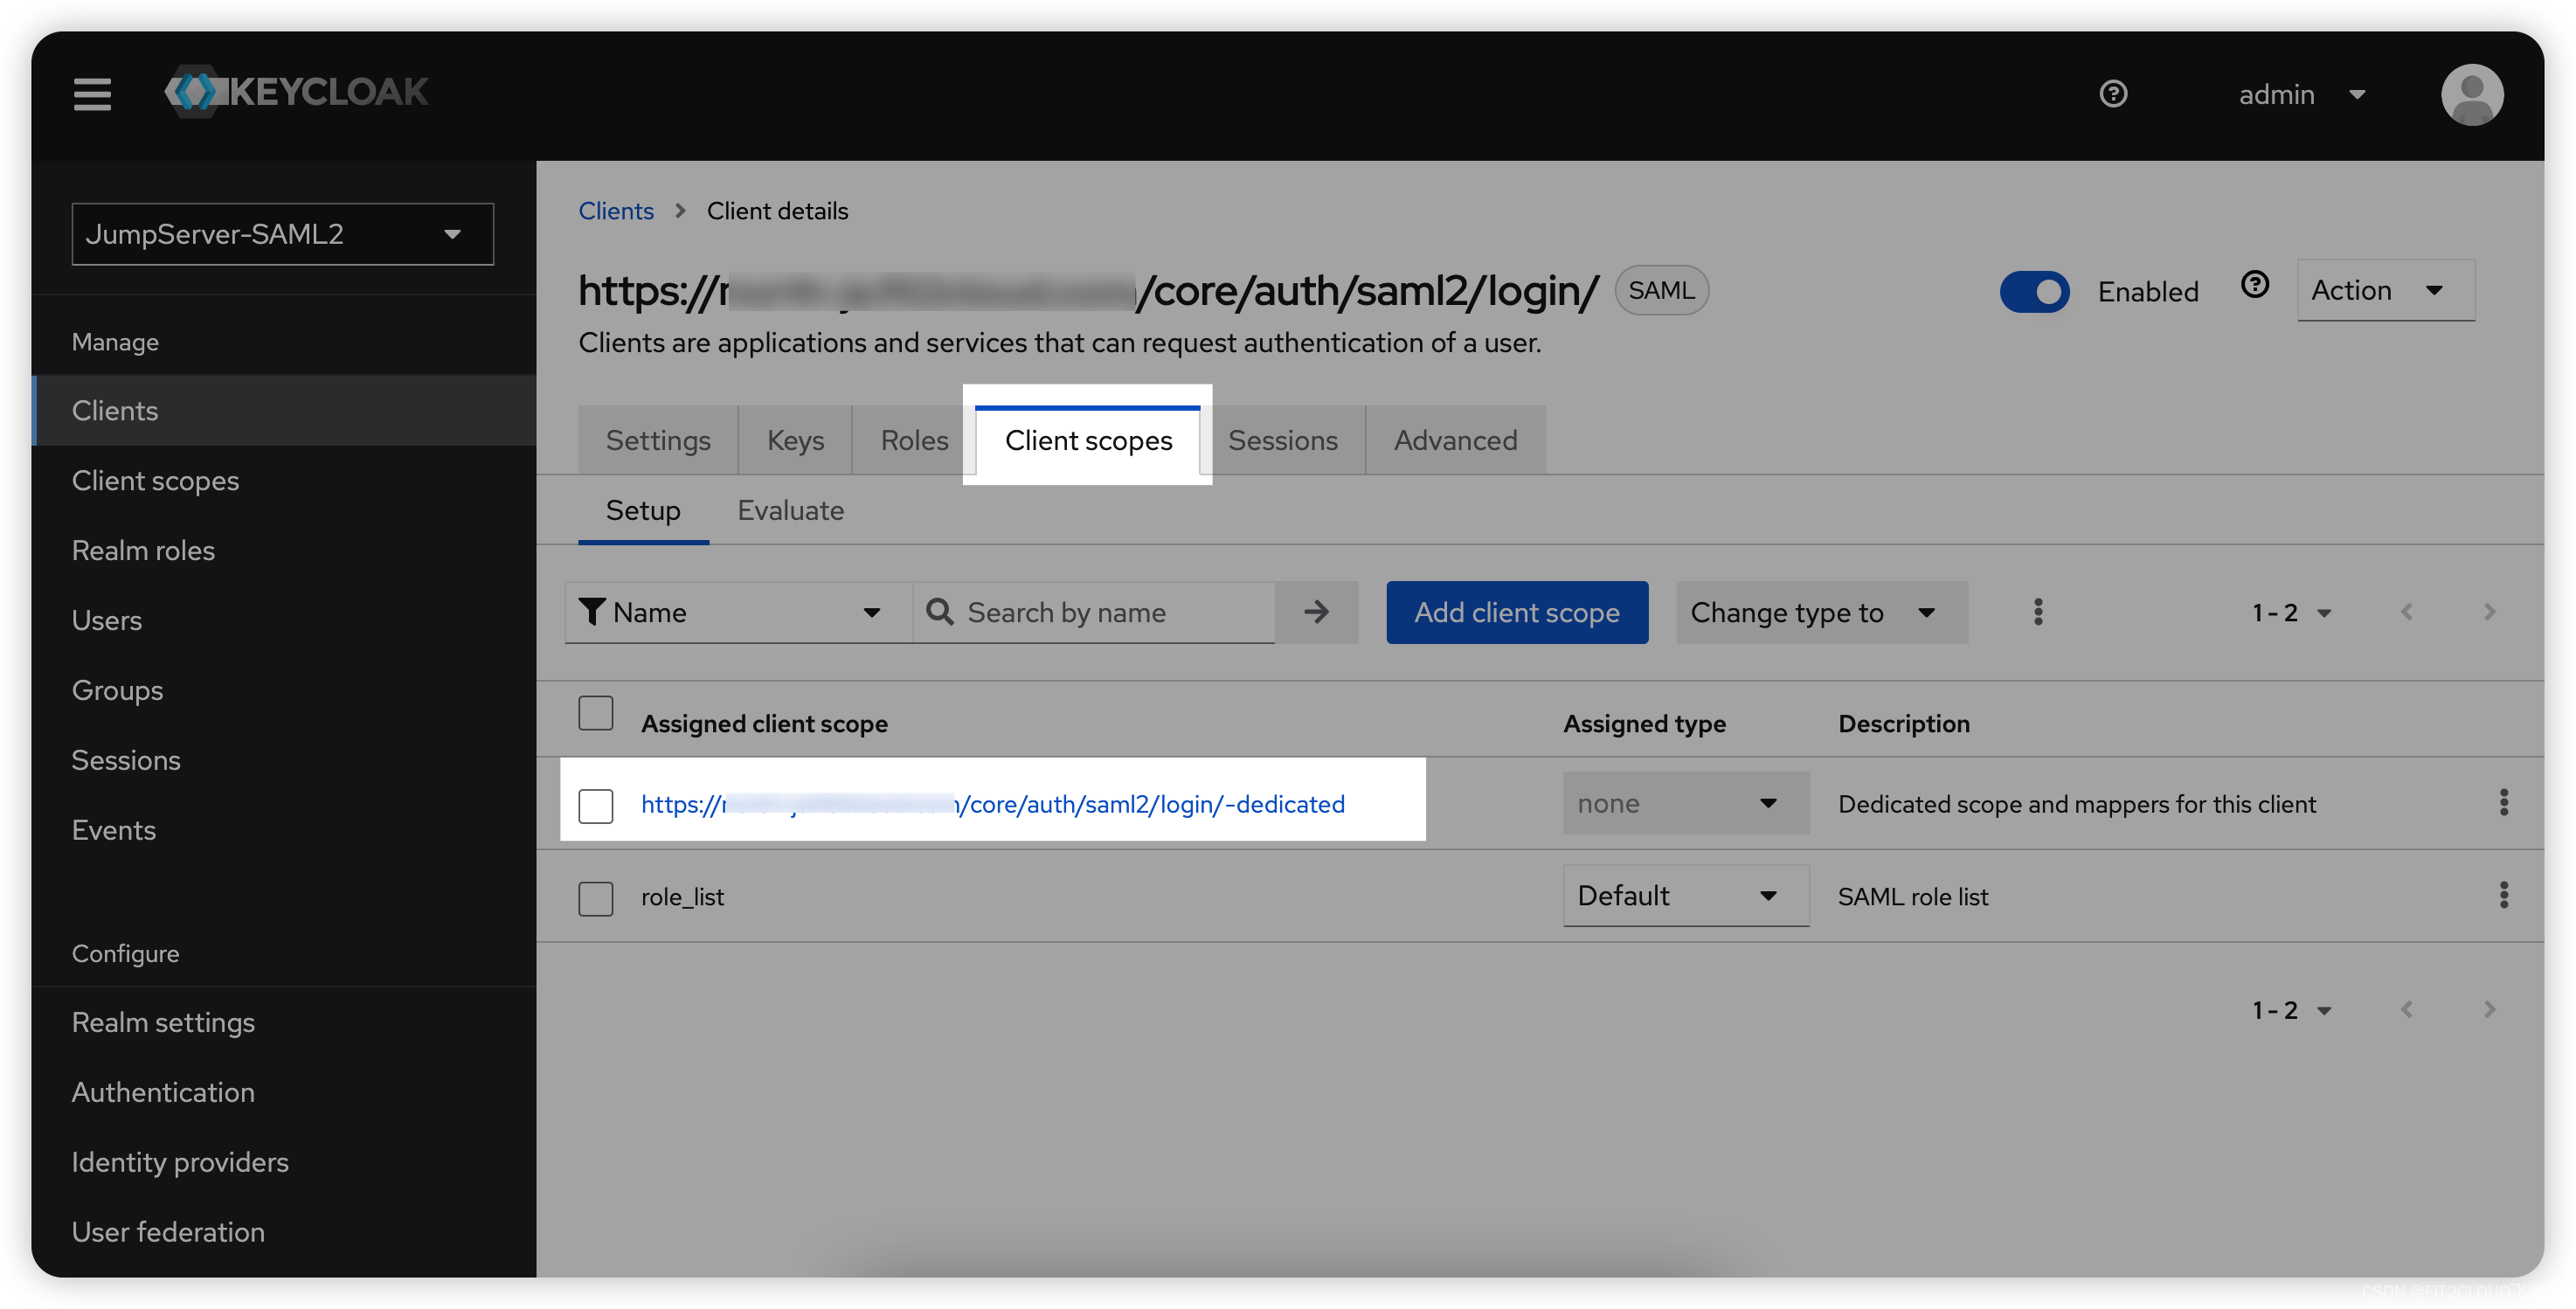Click the search arrow icon

(1316, 611)
